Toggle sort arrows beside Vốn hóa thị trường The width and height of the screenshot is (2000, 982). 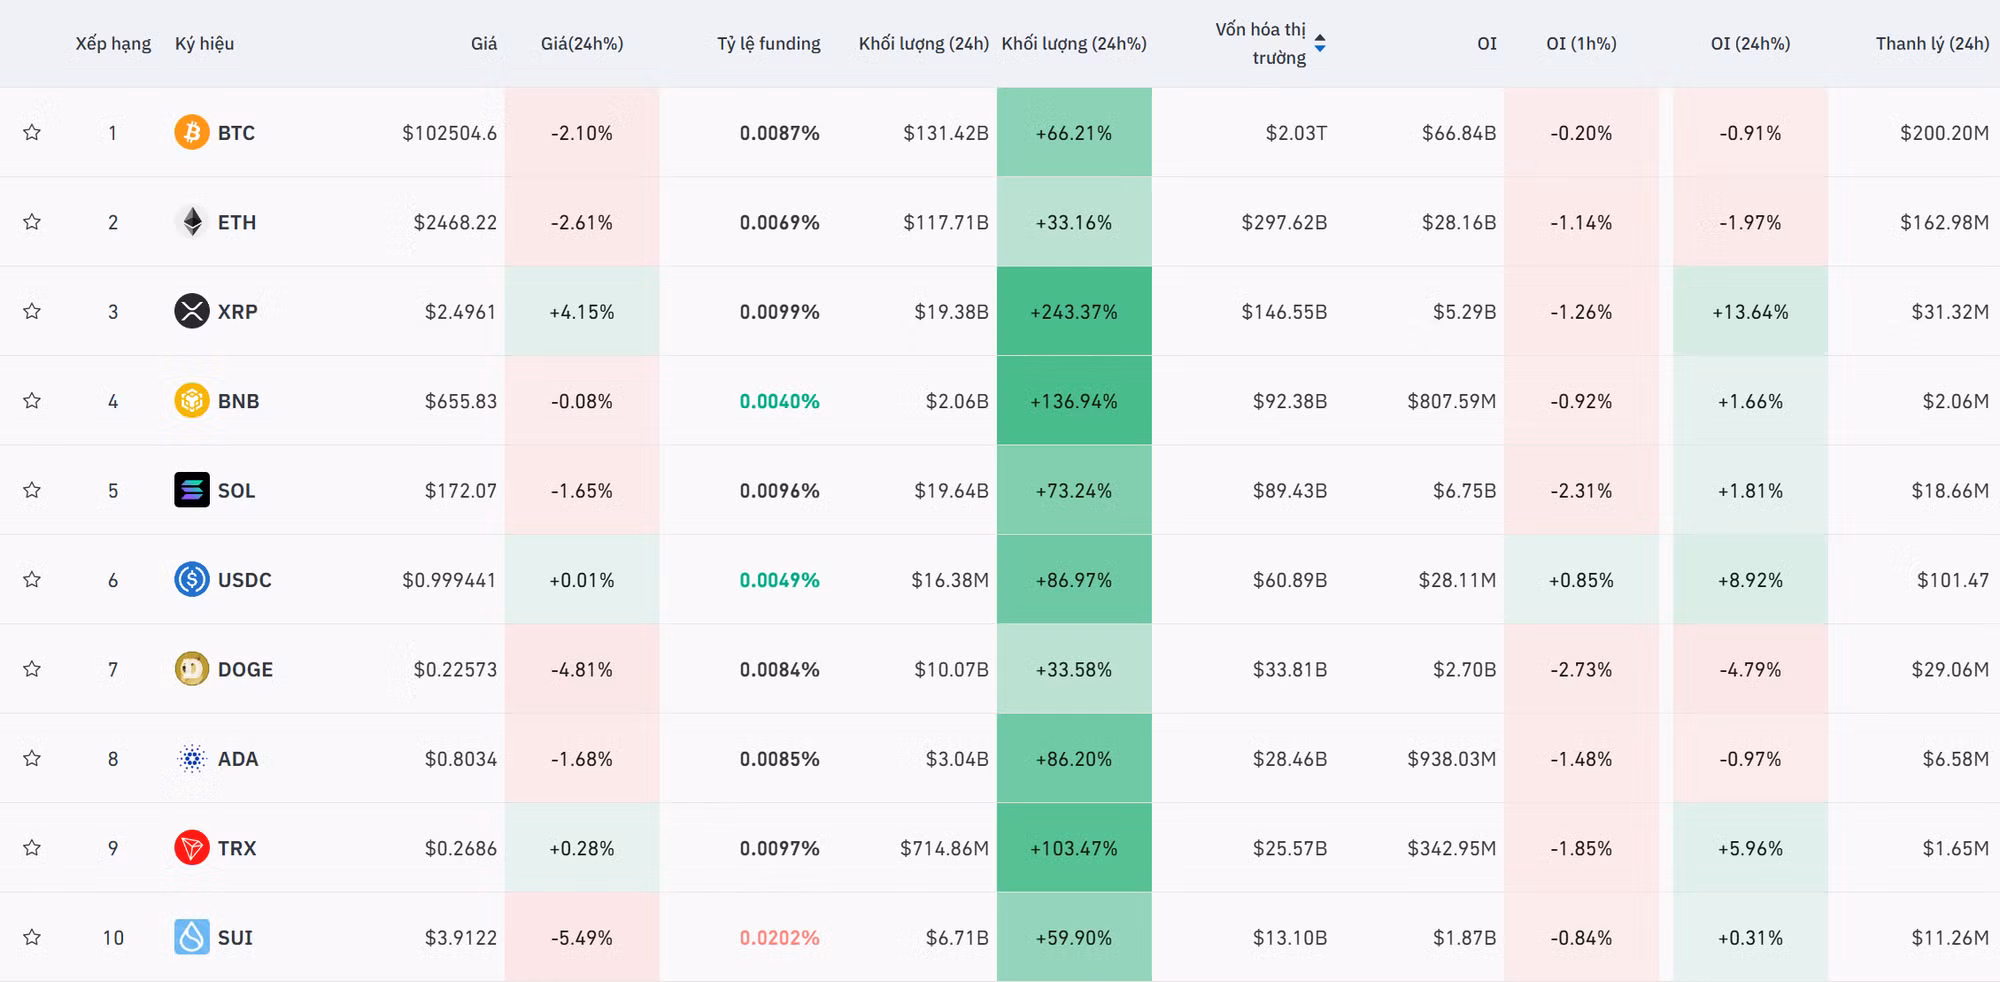[1320, 43]
